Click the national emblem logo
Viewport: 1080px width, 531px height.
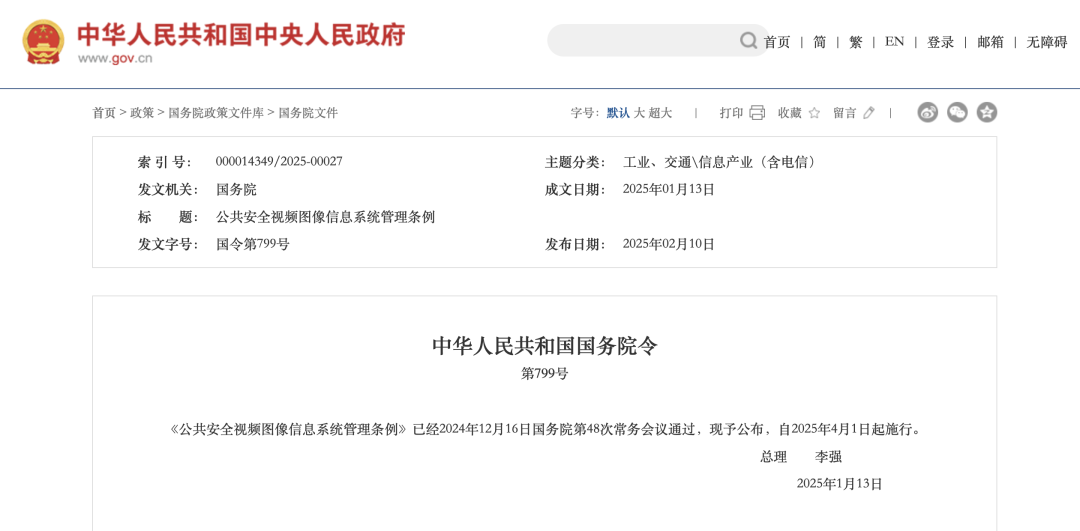point(43,42)
